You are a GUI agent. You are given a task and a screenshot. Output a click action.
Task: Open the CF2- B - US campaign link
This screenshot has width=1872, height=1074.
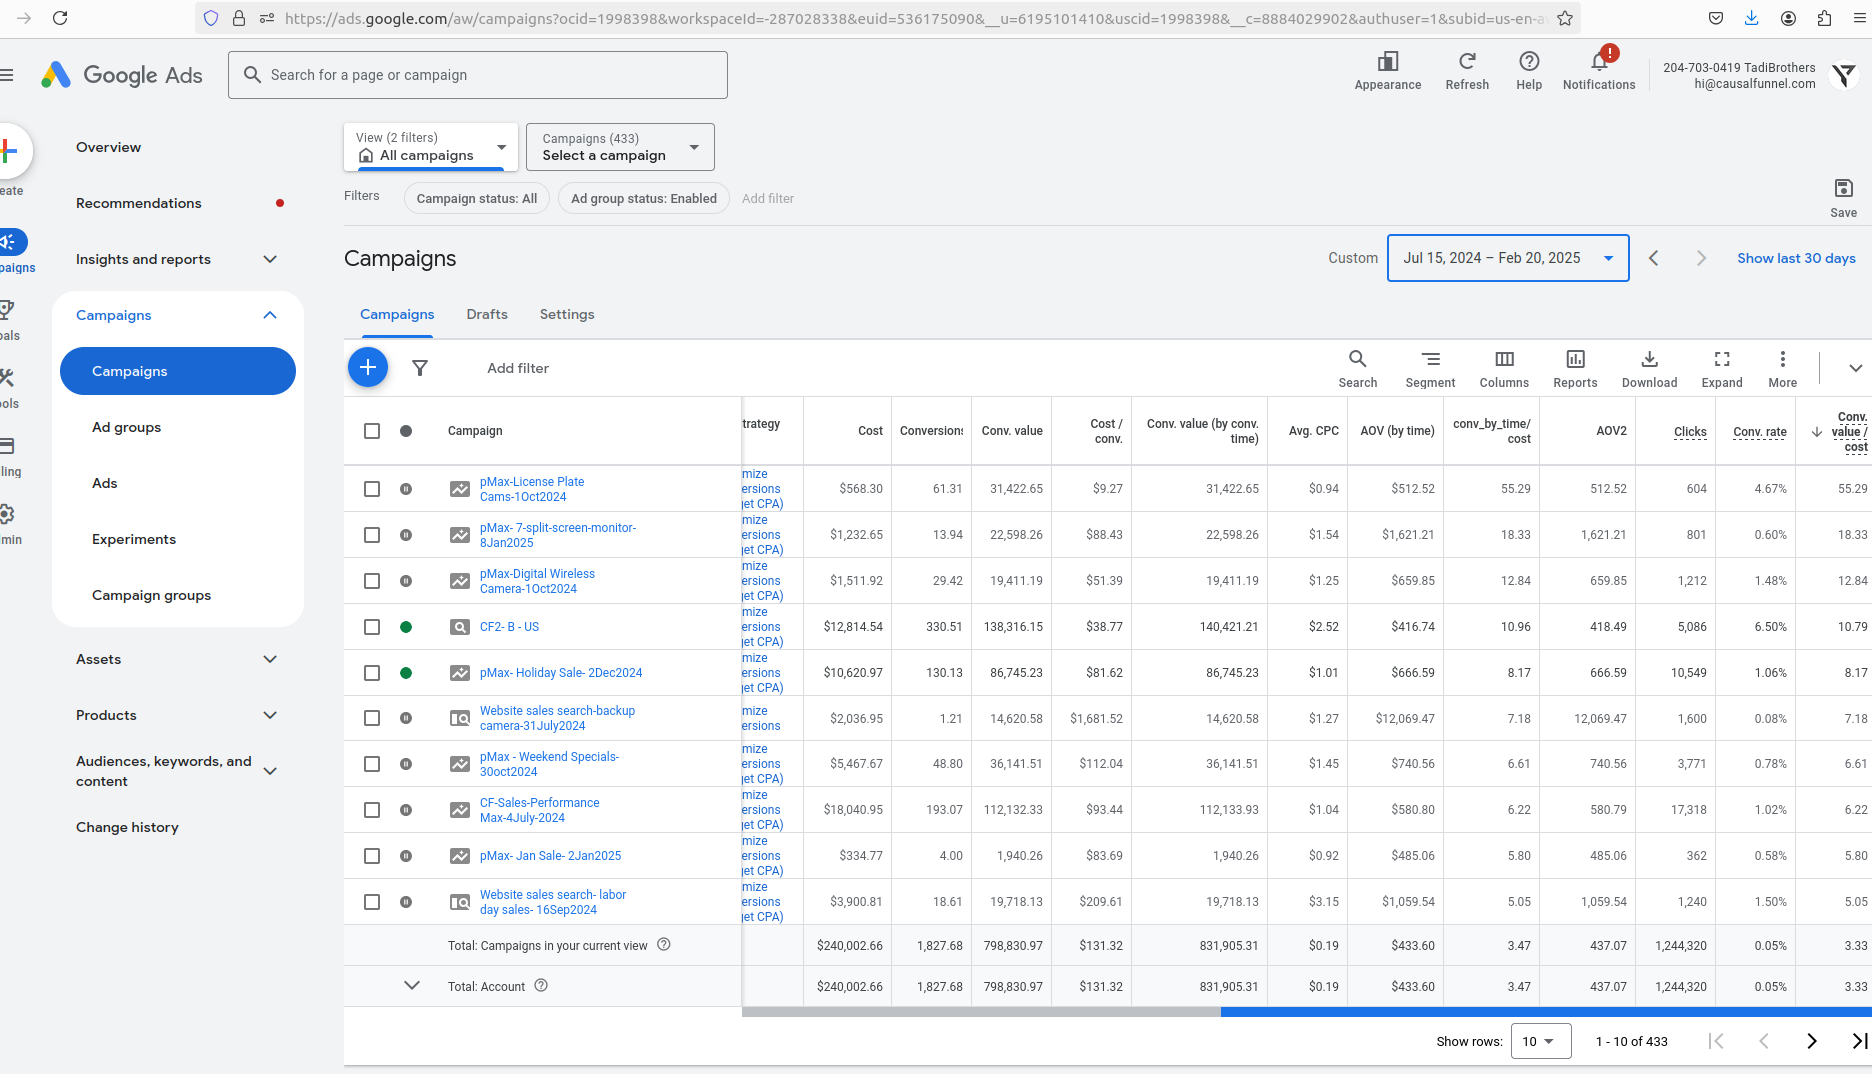[x=509, y=627]
